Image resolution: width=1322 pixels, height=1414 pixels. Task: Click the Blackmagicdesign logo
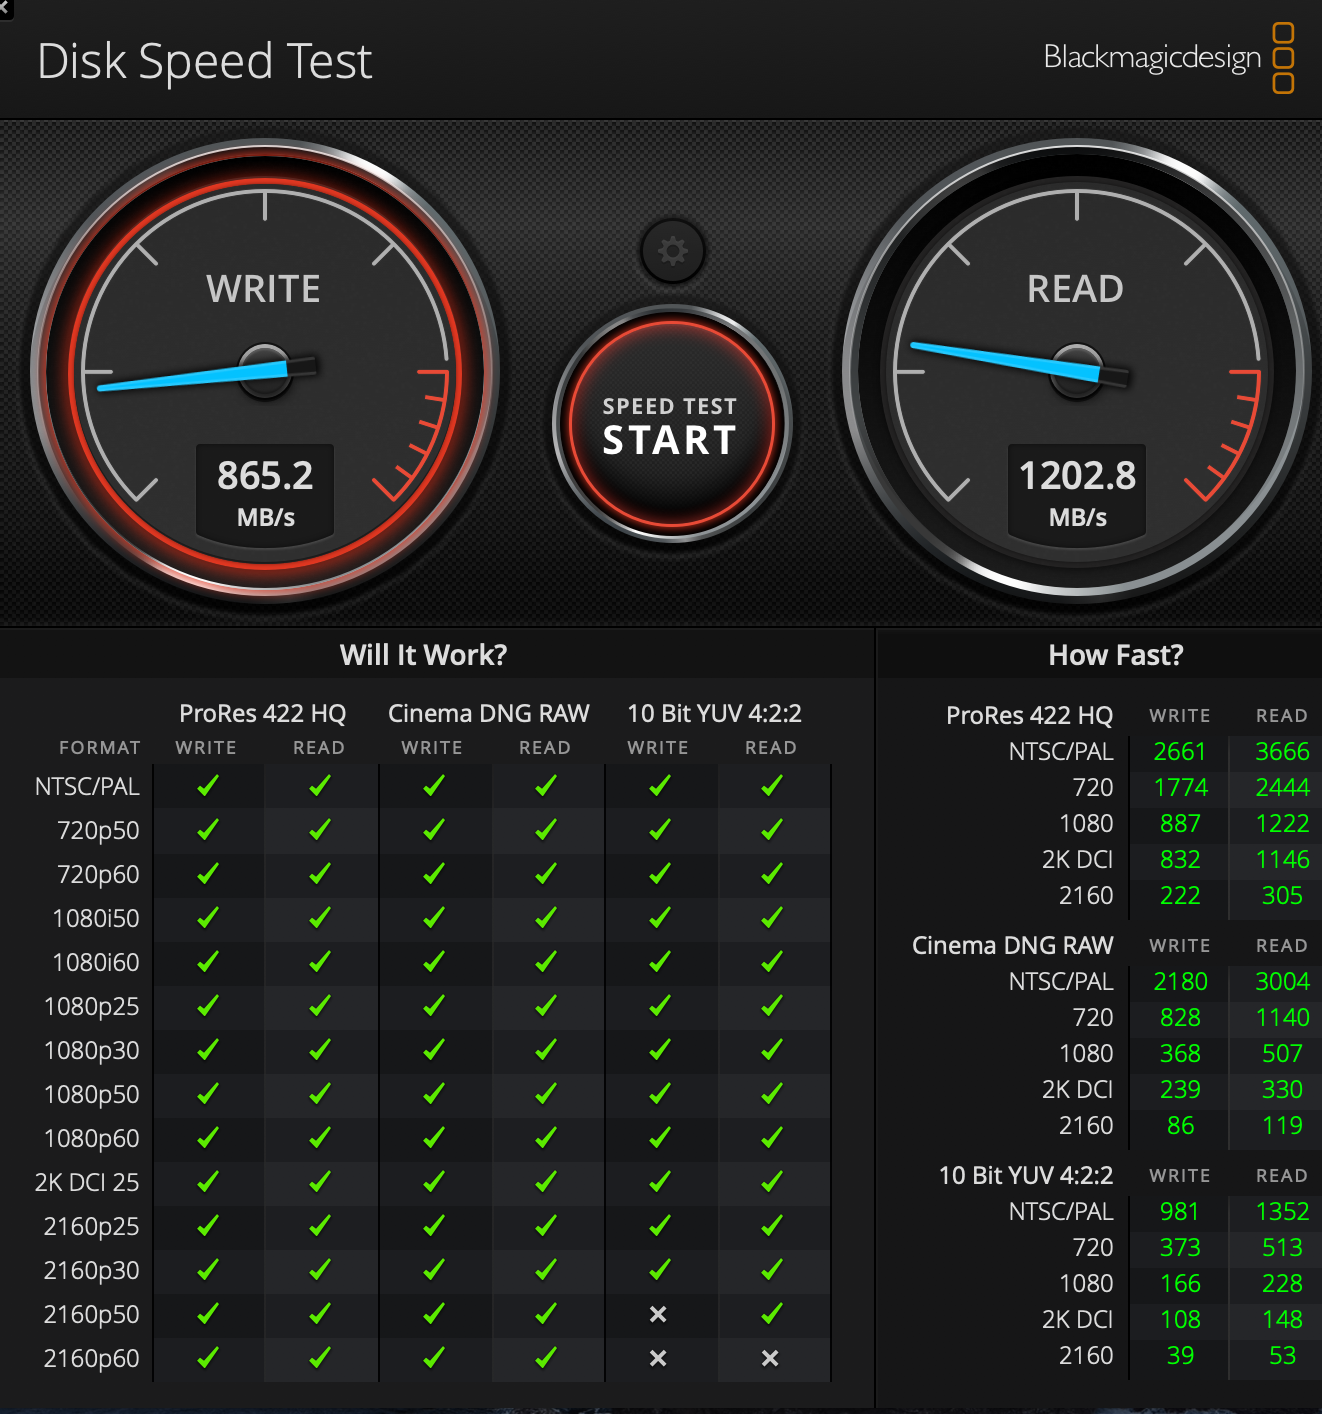click(1169, 58)
